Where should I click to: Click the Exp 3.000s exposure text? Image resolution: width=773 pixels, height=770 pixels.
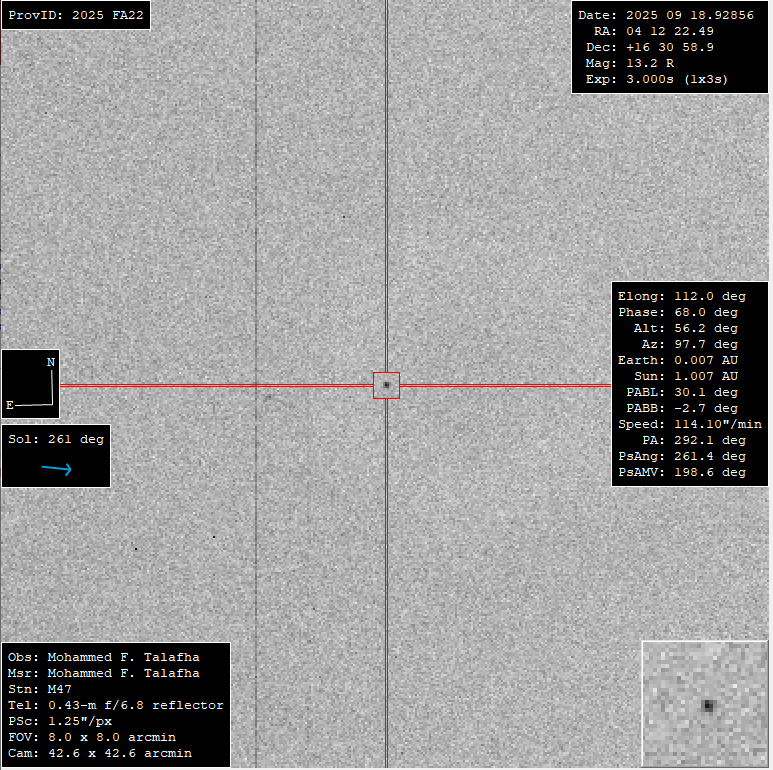654,79
